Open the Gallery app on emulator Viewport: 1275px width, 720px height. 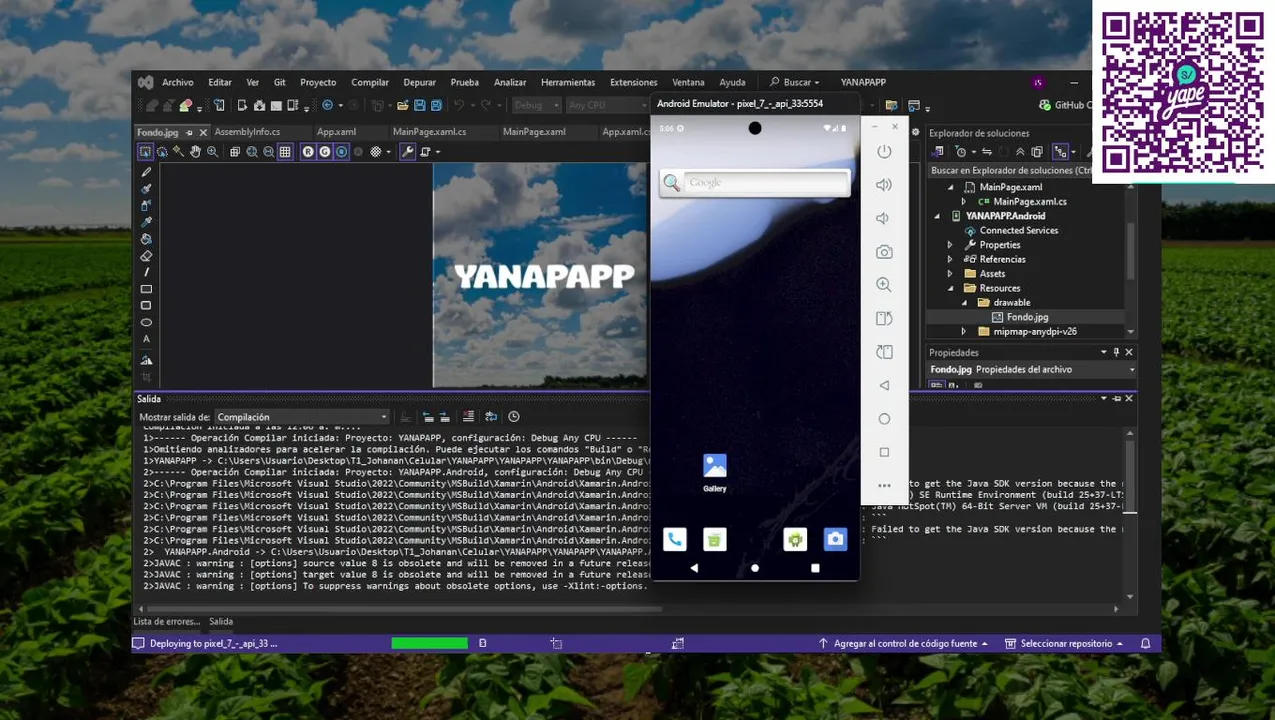click(715, 472)
